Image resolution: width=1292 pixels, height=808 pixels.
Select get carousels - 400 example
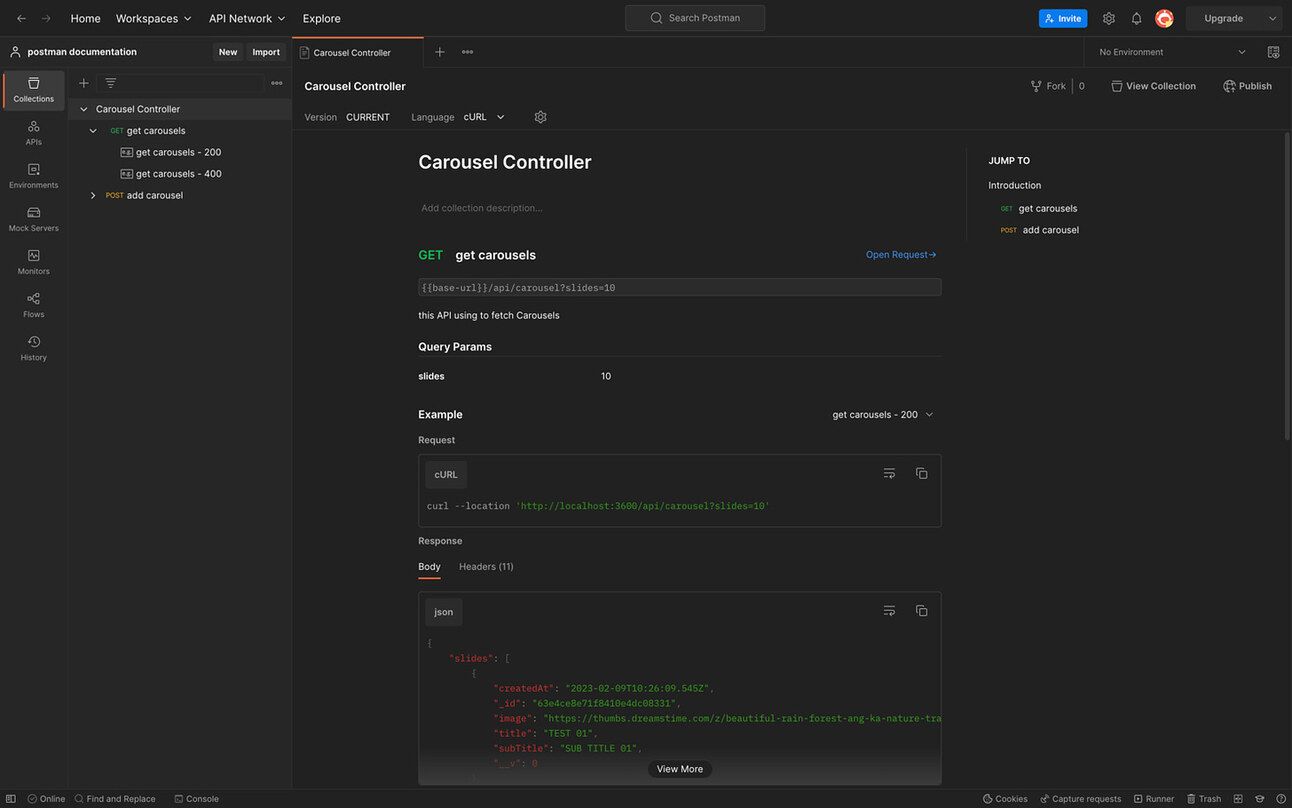178,174
